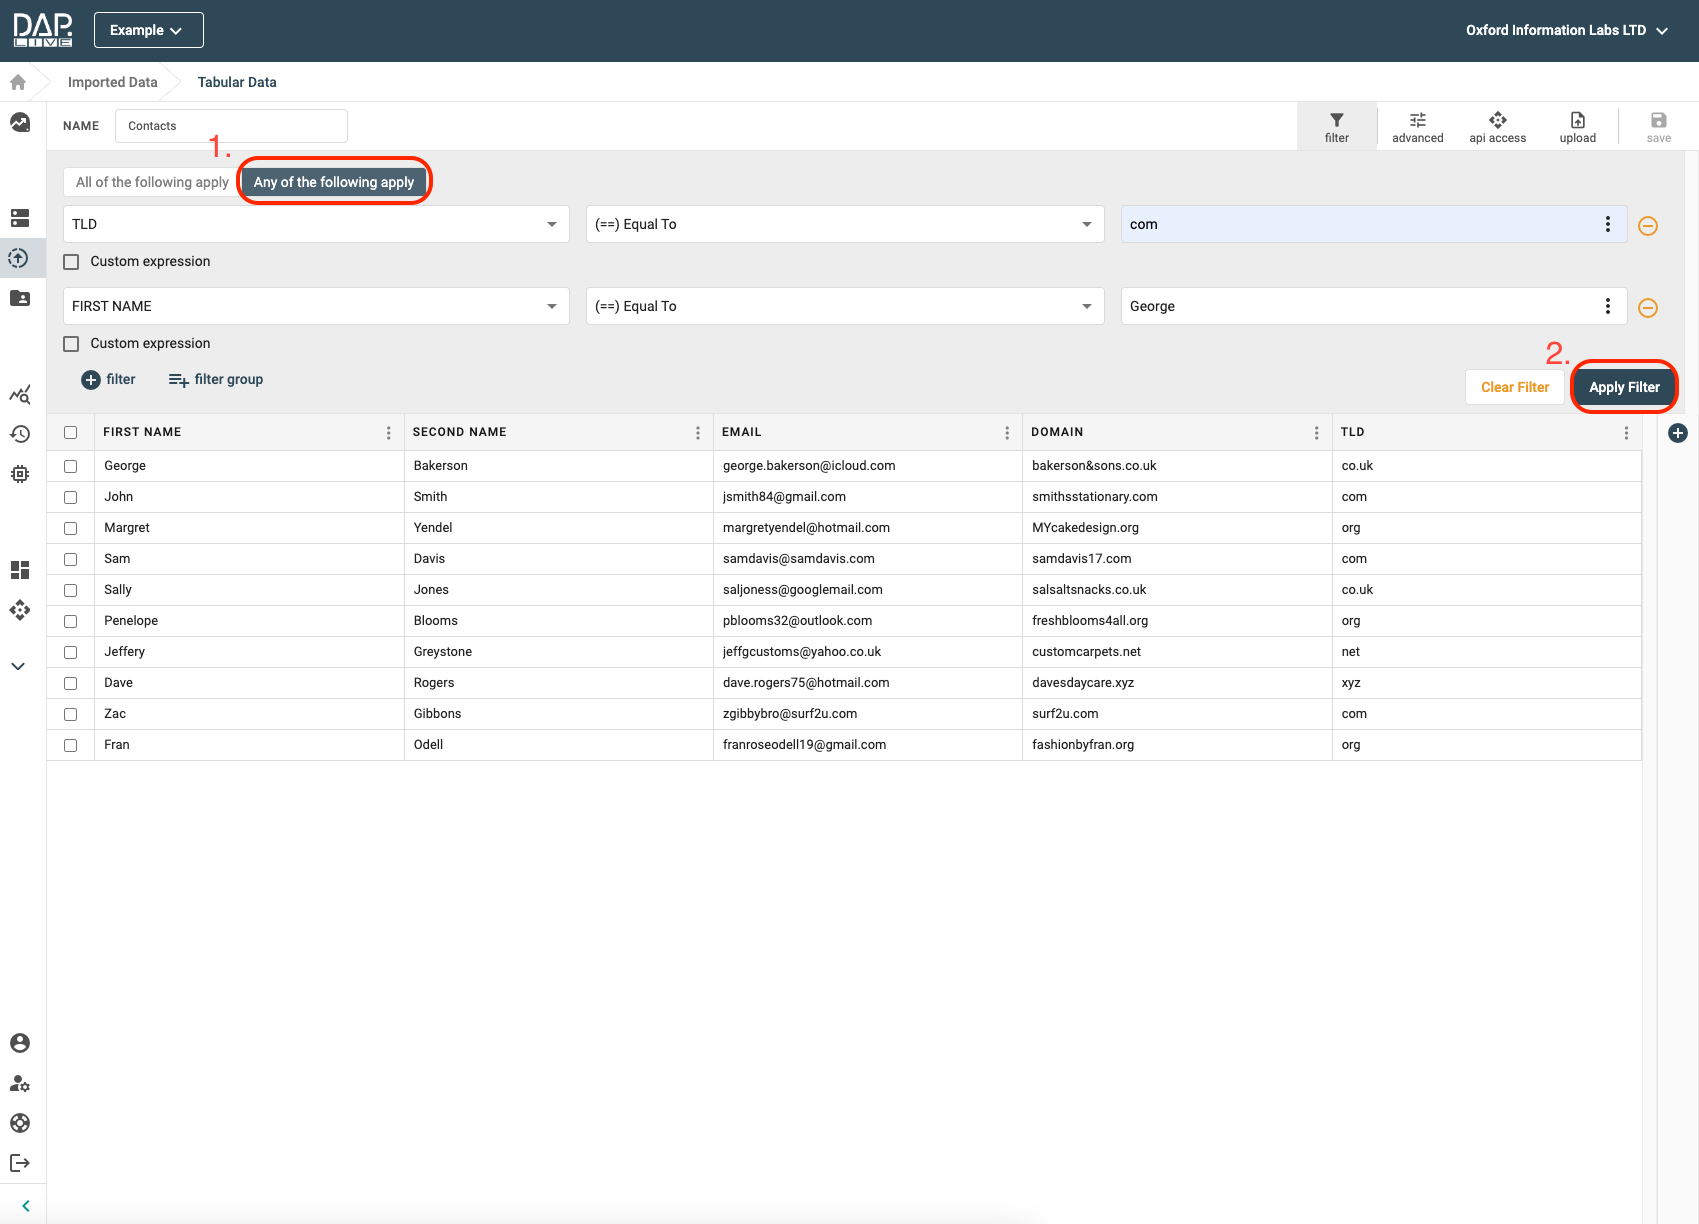Enable Custom expression under TLD filter
The height and width of the screenshot is (1224, 1699).
pyautogui.click(x=71, y=262)
